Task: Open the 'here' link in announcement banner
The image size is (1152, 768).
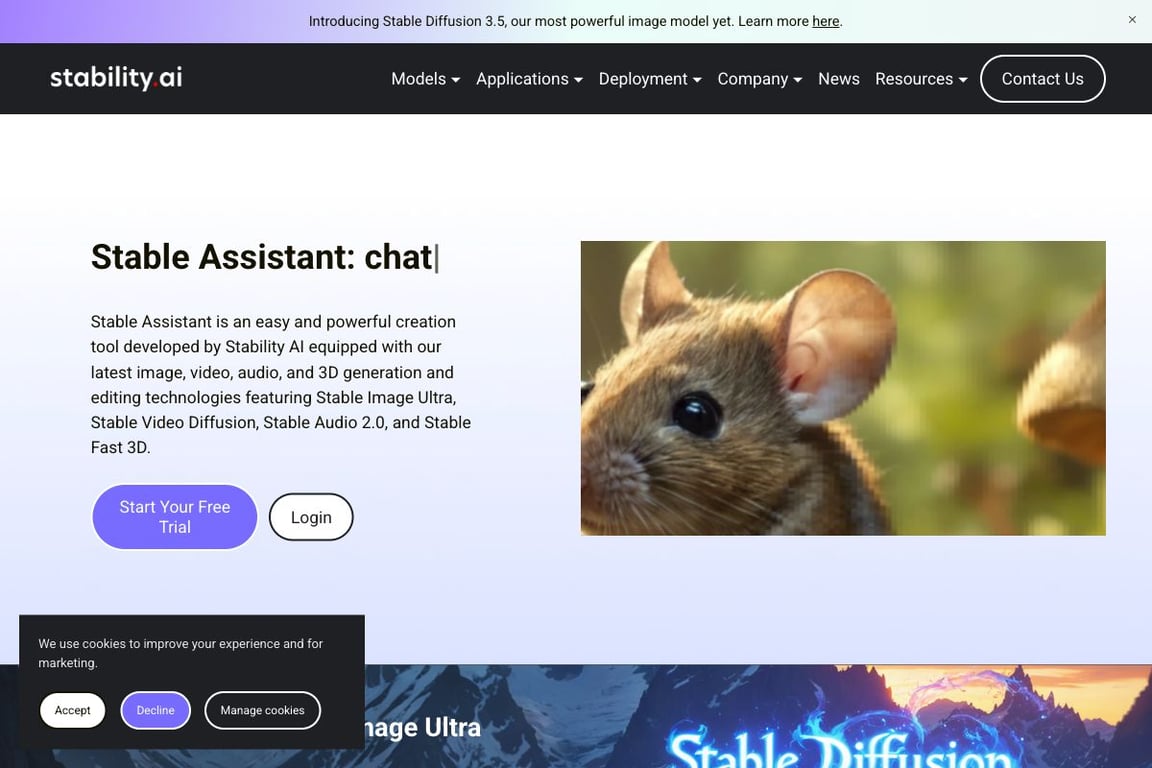Action: [x=825, y=21]
